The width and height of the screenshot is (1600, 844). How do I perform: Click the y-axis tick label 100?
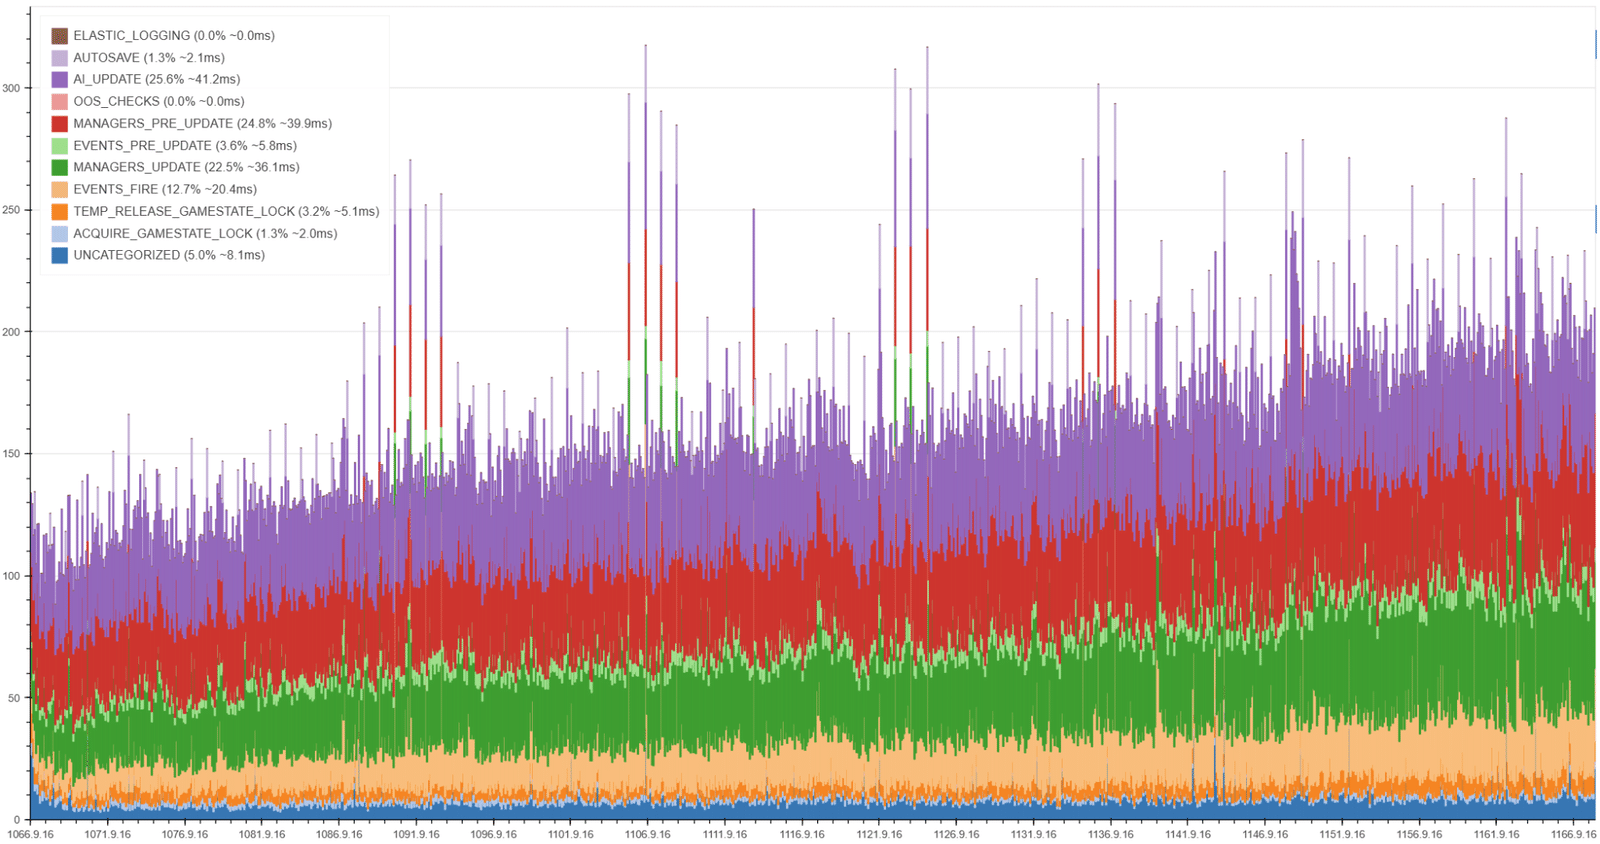click(x=11, y=576)
